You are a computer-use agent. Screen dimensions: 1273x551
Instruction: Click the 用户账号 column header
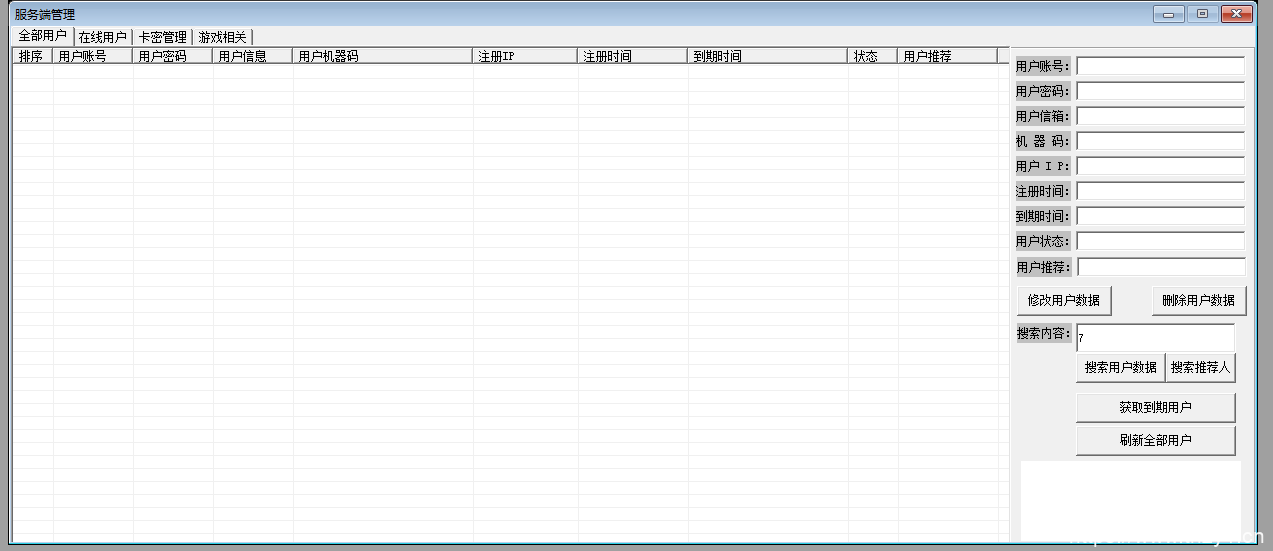93,56
